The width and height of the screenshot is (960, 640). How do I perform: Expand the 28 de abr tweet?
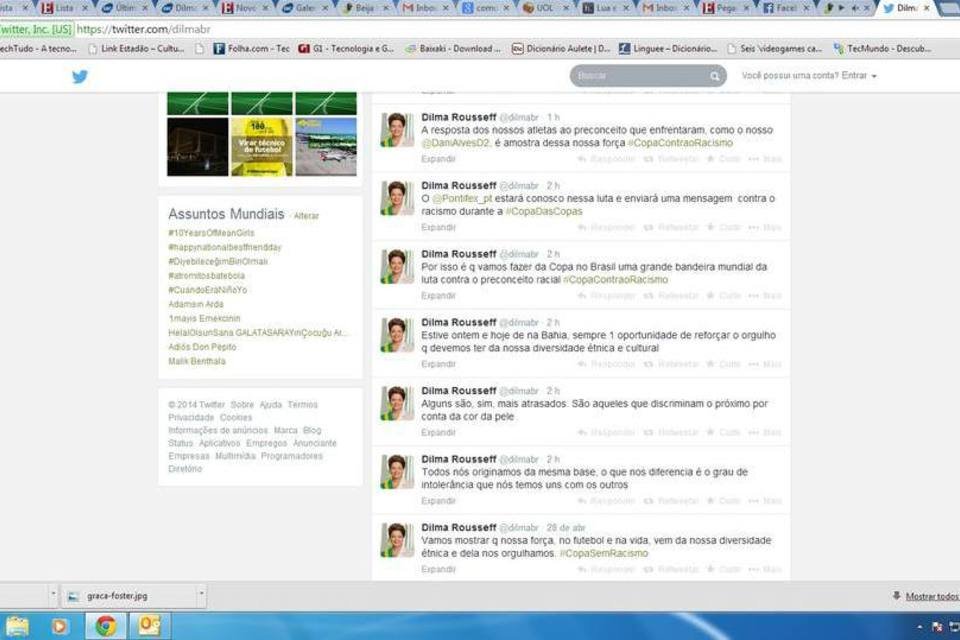tap(438, 569)
